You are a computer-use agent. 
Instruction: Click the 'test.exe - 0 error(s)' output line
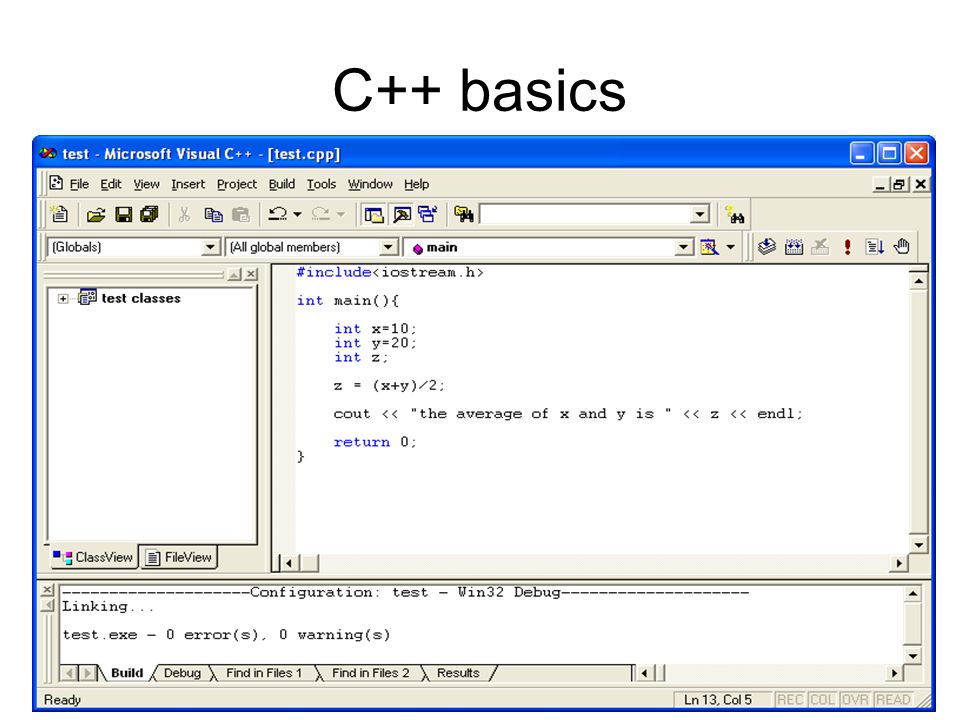coord(226,635)
